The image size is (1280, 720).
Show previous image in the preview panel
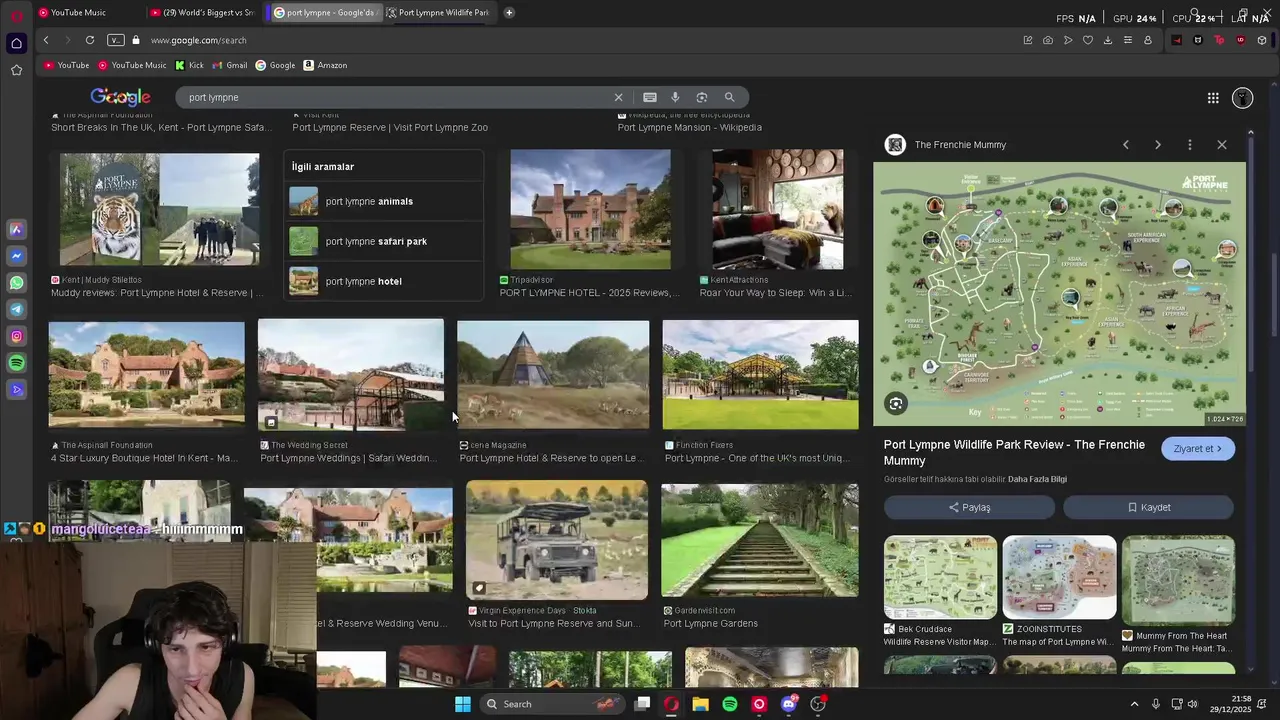[x=1126, y=145]
